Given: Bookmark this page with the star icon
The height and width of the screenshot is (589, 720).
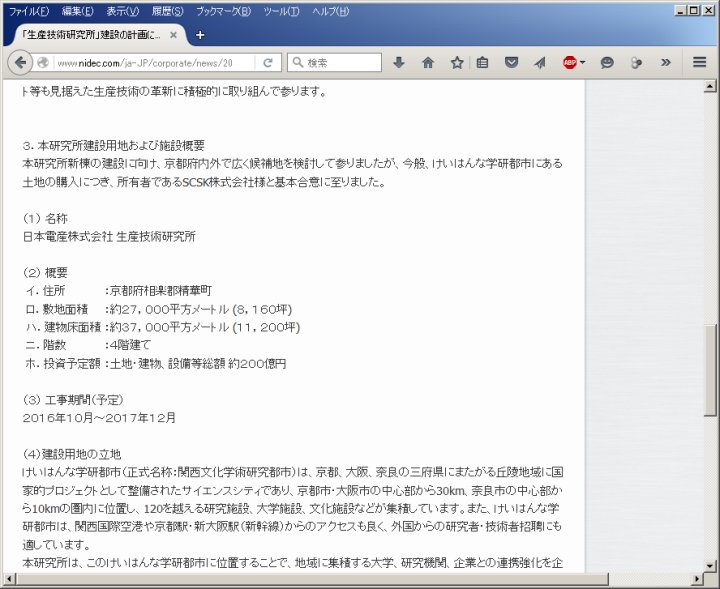Looking at the screenshot, I should [457, 62].
